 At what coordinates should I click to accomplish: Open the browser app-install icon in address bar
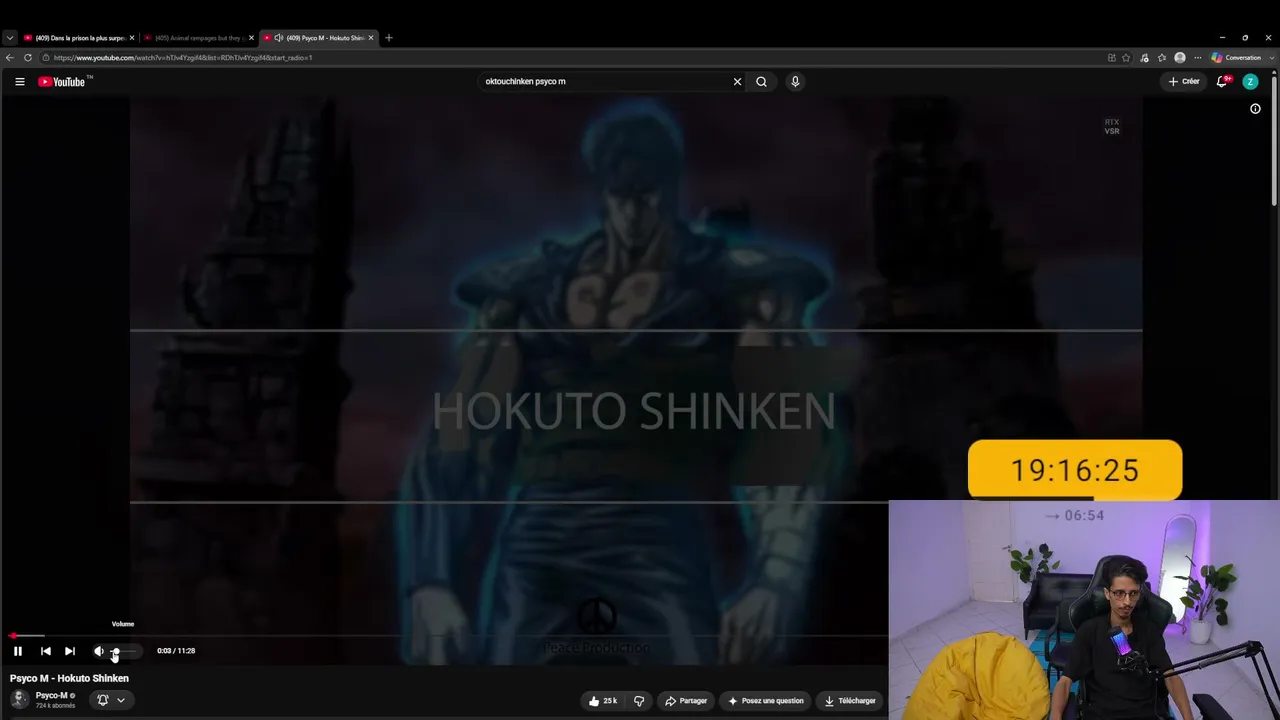point(1111,58)
